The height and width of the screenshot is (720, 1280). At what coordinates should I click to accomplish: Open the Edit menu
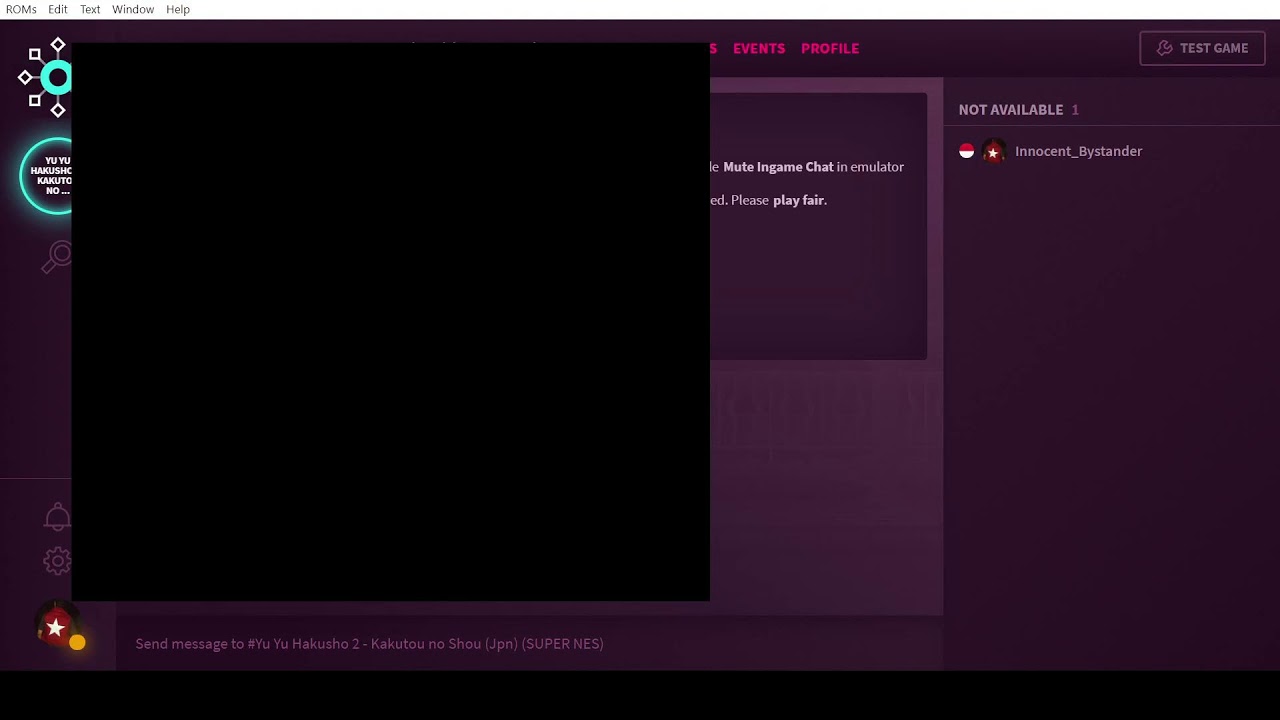(x=58, y=9)
